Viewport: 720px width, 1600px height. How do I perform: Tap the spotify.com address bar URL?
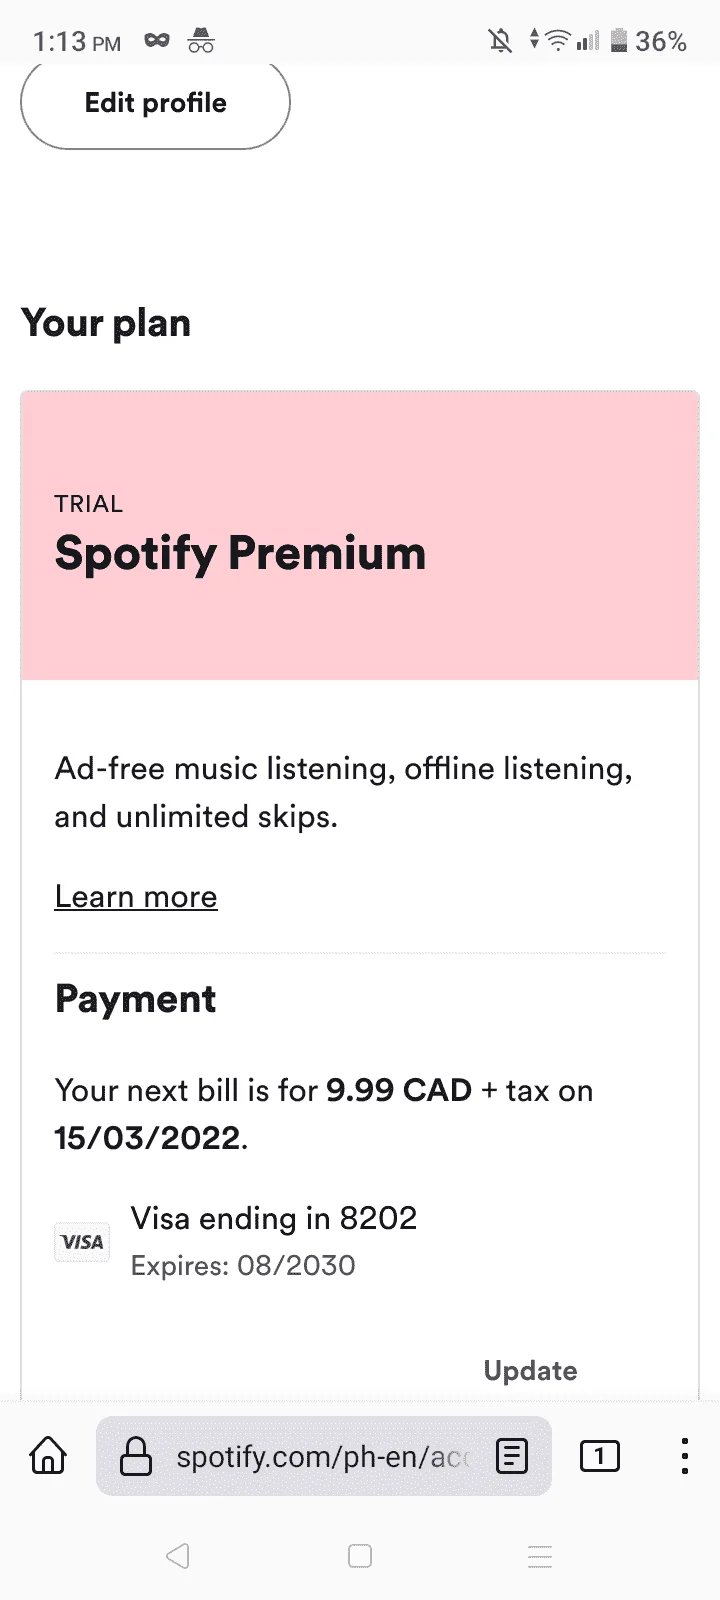[x=322, y=1456]
